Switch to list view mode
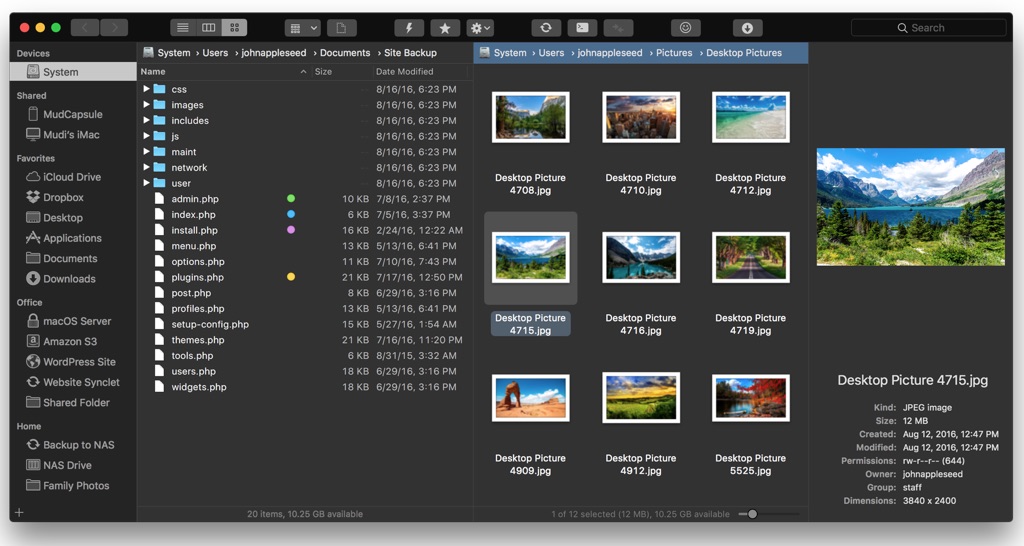1024x546 pixels. point(183,28)
